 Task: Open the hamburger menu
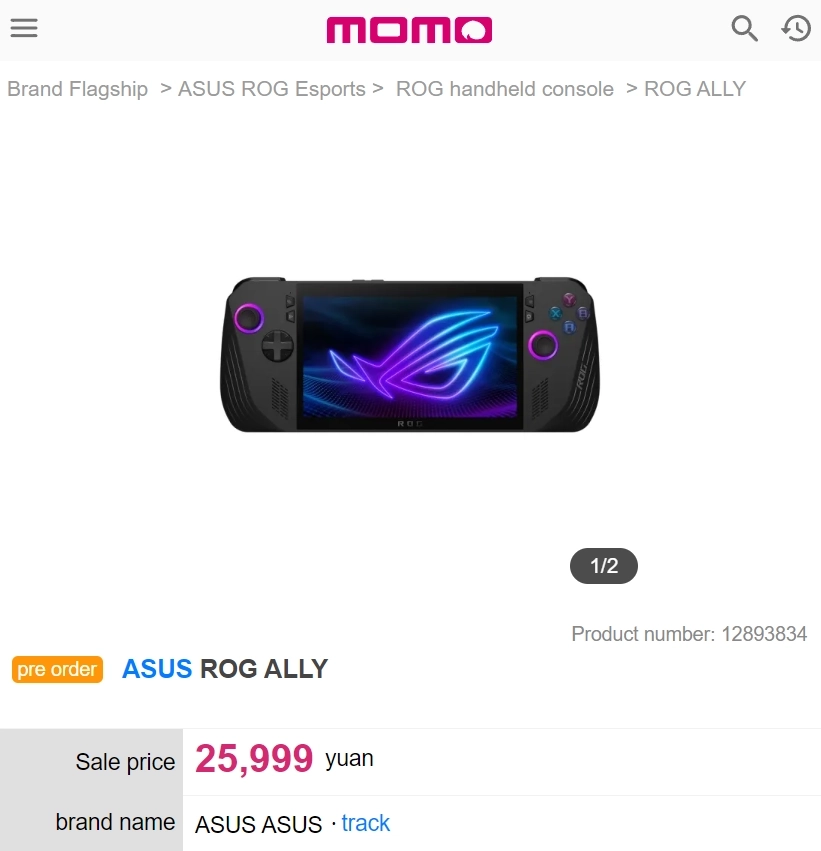point(24,28)
